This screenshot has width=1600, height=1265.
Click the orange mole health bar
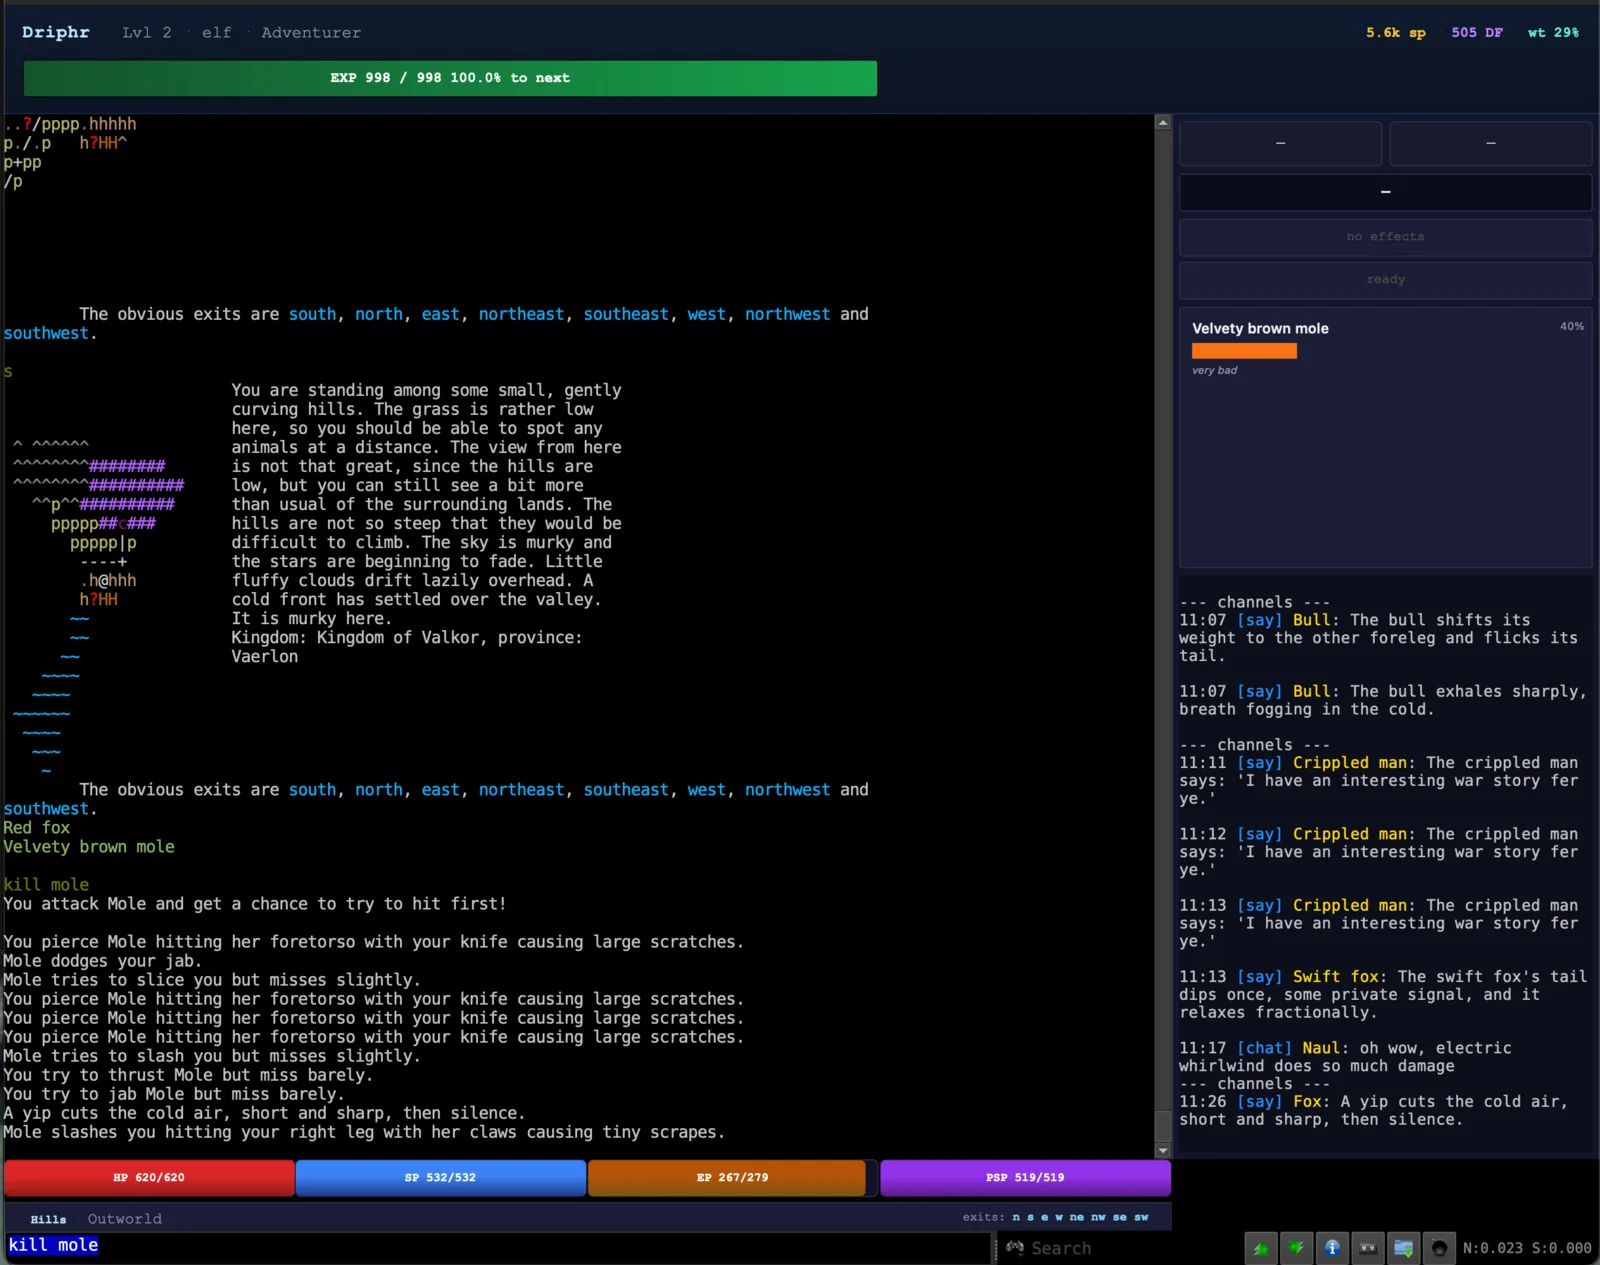pyautogui.click(x=1244, y=351)
